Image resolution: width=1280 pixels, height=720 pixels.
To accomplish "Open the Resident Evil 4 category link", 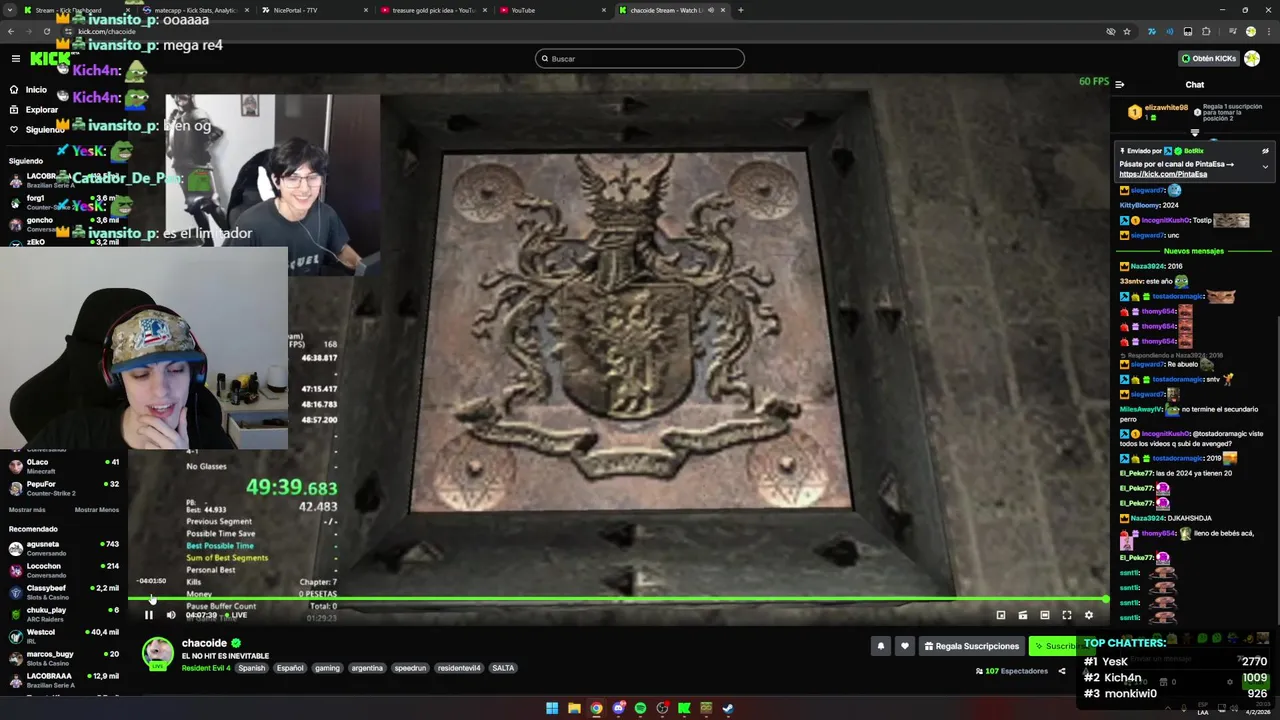I will point(206,668).
